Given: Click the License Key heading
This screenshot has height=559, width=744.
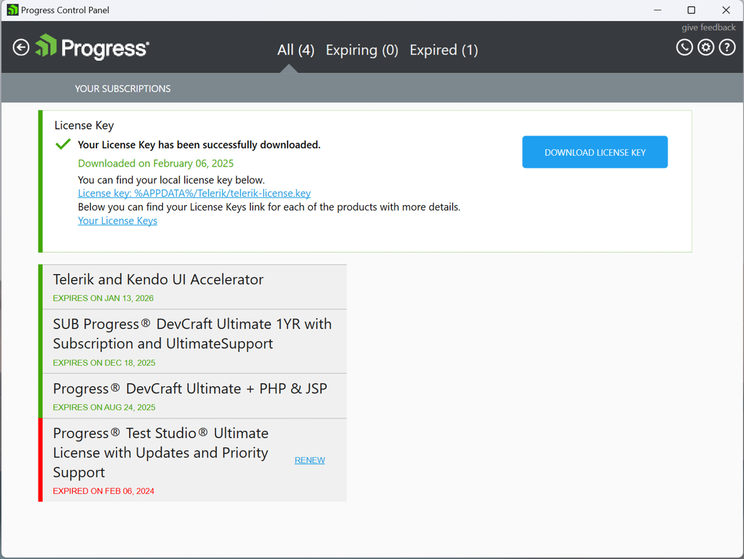Looking at the screenshot, I should click(84, 125).
